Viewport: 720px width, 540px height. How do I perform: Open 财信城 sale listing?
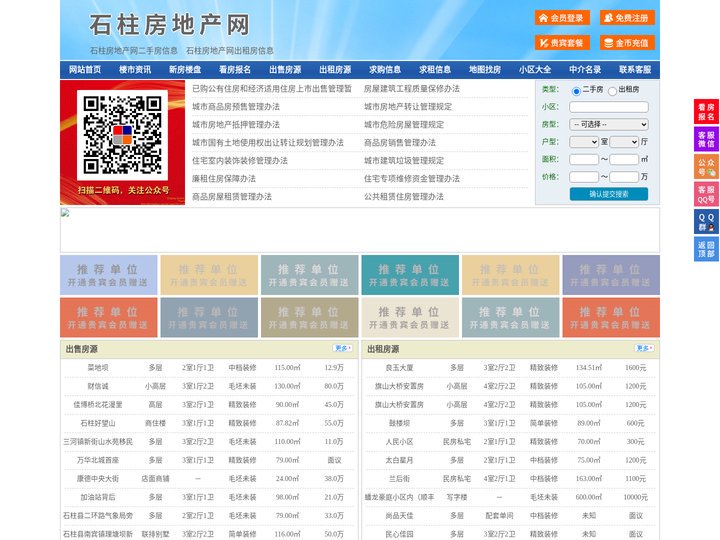[98, 387]
